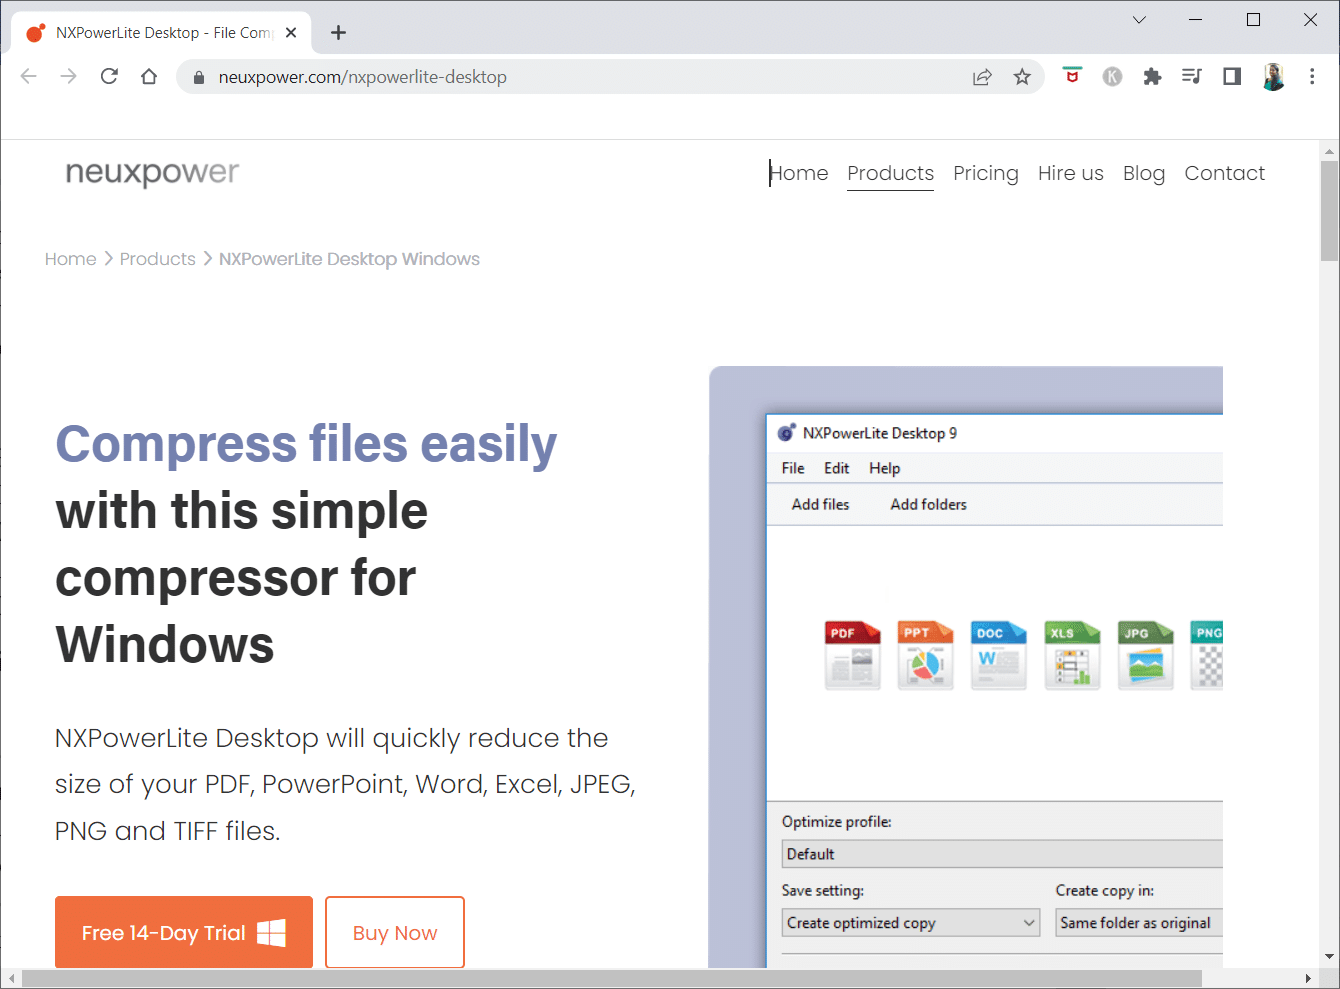Open a new tab with plus button
1340x989 pixels.
339,33
